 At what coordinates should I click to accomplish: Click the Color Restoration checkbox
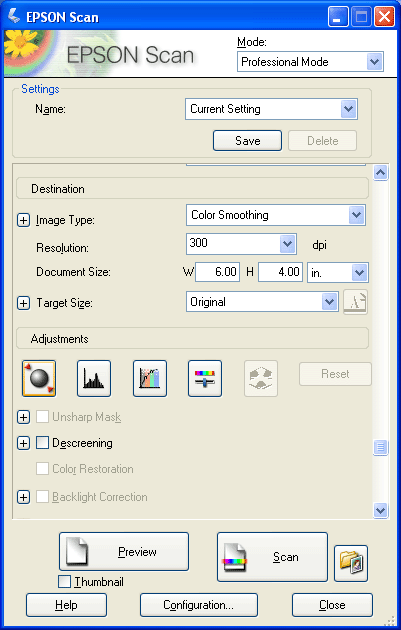42,468
